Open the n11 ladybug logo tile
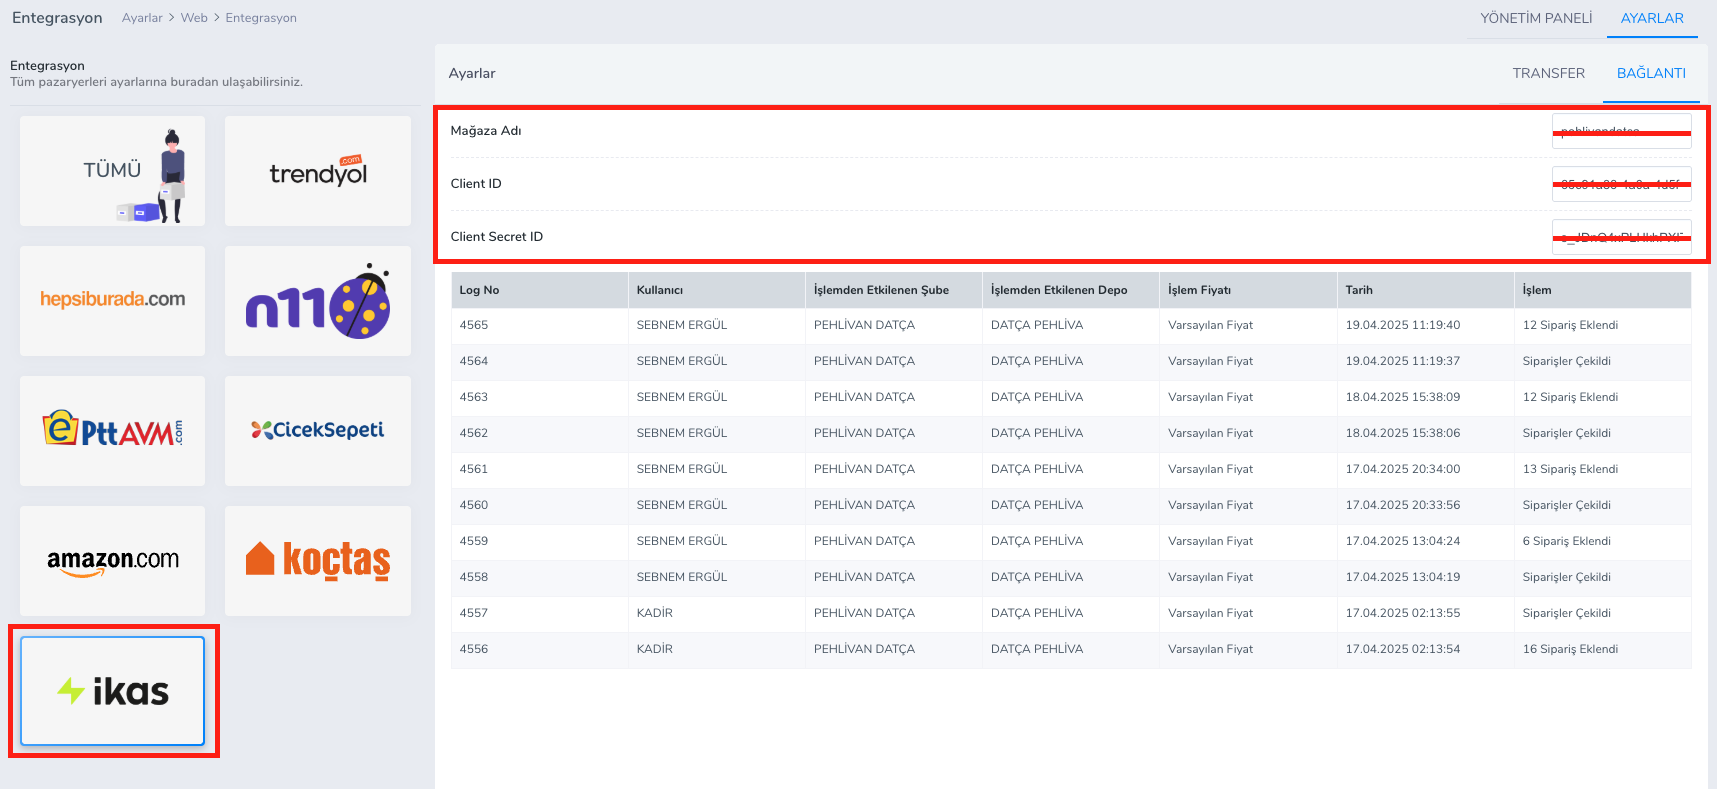1717x789 pixels. (318, 300)
